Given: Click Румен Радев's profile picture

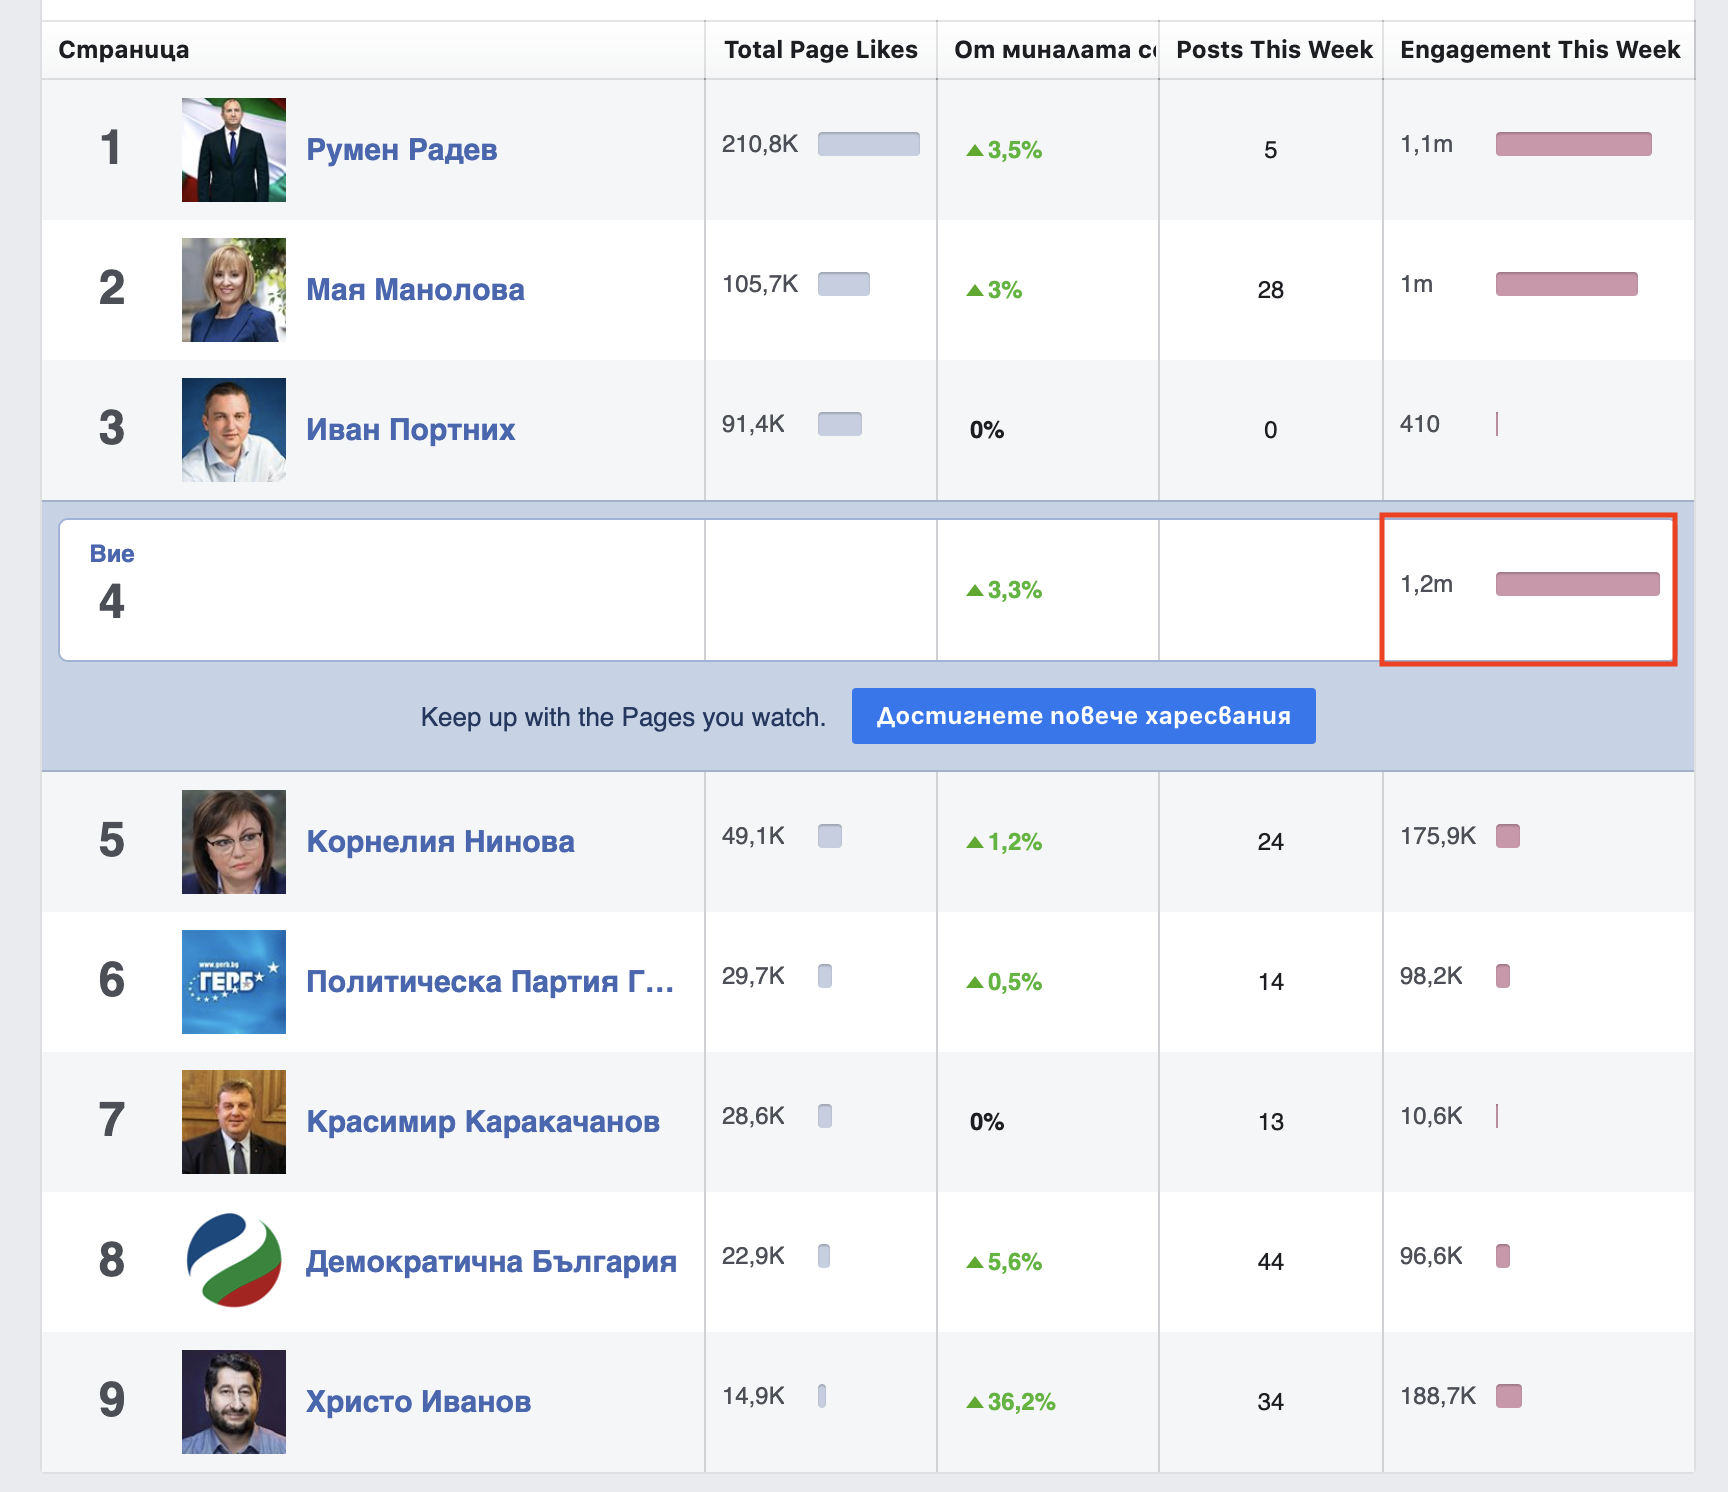Looking at the screenshot, I should click(x=233, y=150).
